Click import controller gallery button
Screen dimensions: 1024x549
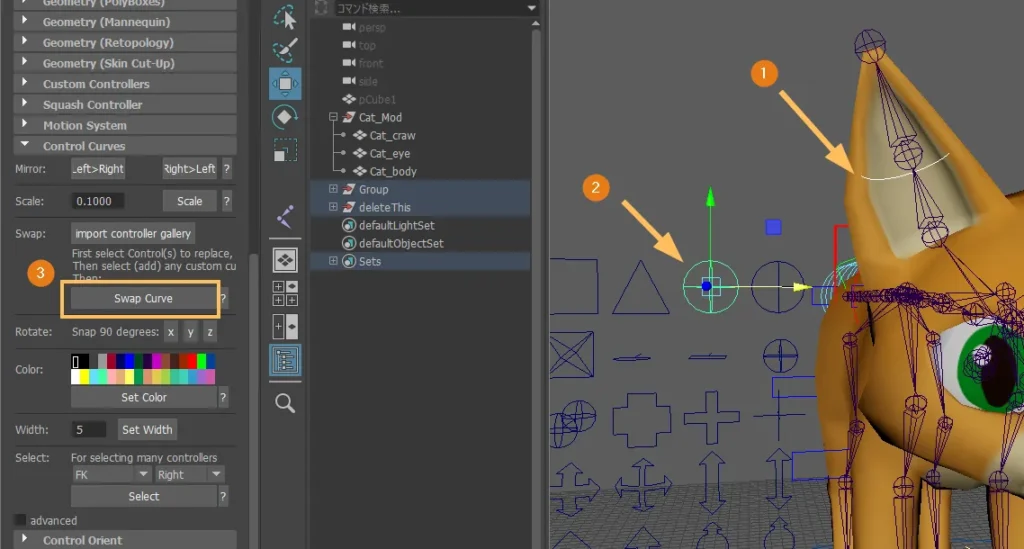(x=133, y=233)
